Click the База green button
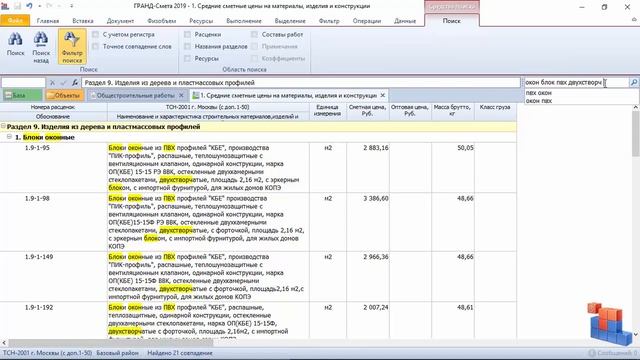The image size is (640, 360). click(22, 96)
